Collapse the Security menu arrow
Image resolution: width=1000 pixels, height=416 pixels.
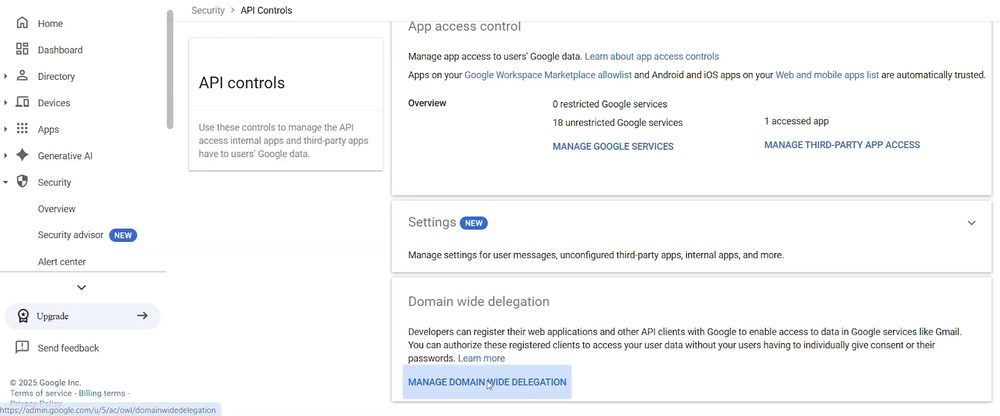6,182
